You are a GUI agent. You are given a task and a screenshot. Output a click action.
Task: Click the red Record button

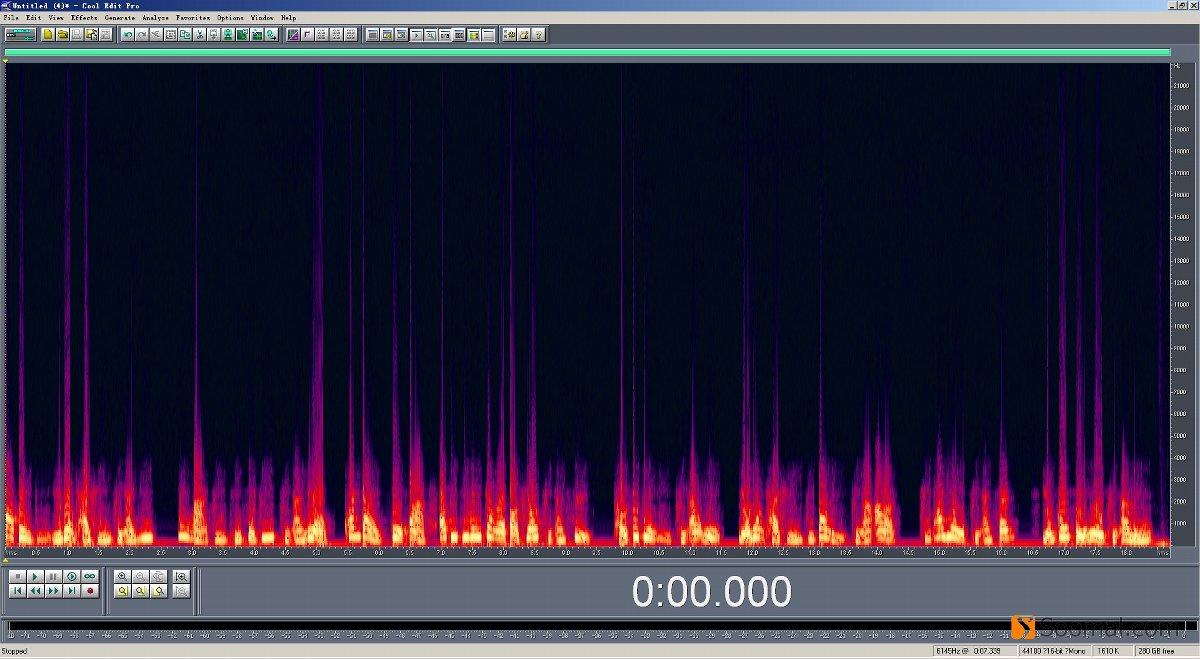[x=89, y=591]
